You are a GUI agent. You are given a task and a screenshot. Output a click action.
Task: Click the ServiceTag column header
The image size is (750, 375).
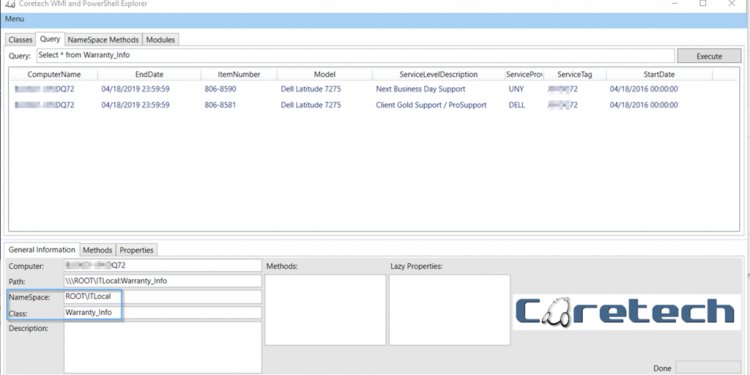pyautogui.click(x=574, y=75)
